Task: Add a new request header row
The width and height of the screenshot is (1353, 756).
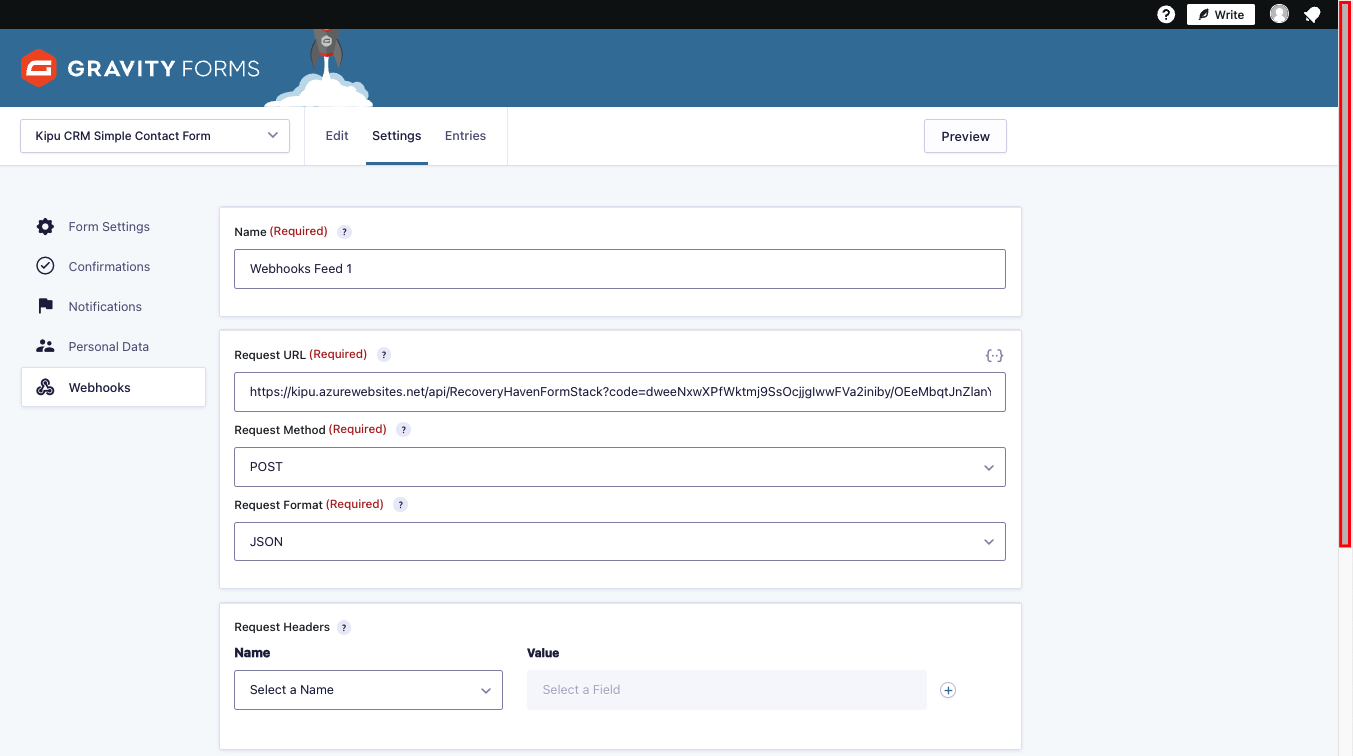Action: tap(947, 689)
